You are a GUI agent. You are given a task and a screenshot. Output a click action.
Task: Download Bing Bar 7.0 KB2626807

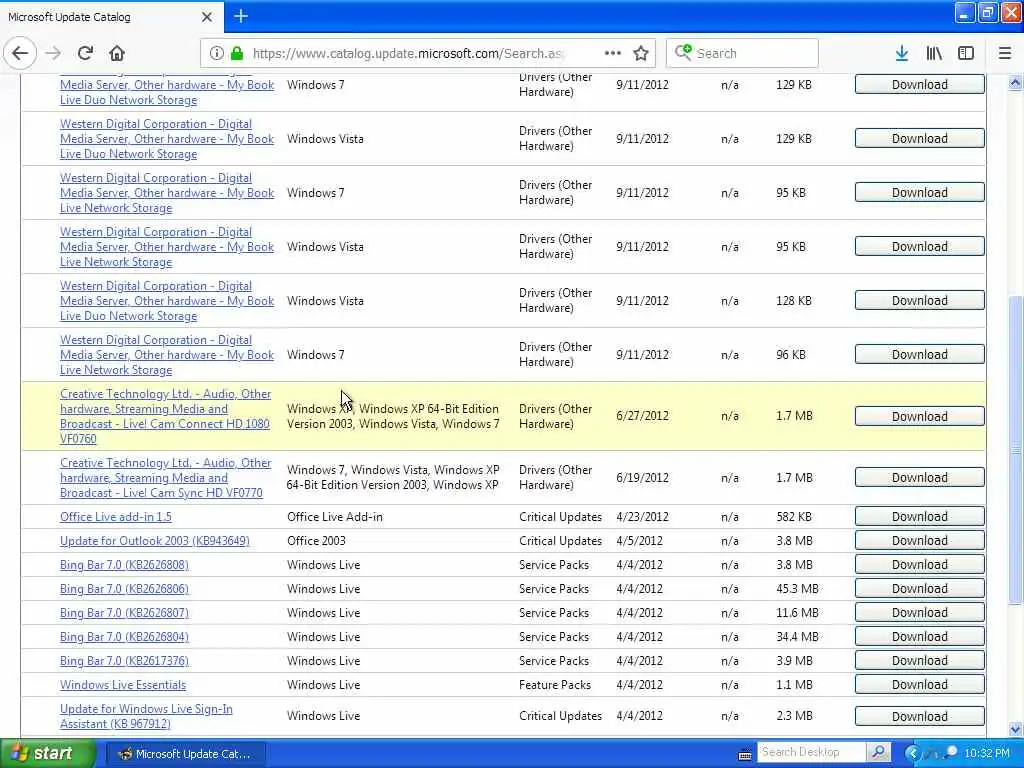click(x=920, y=613)
